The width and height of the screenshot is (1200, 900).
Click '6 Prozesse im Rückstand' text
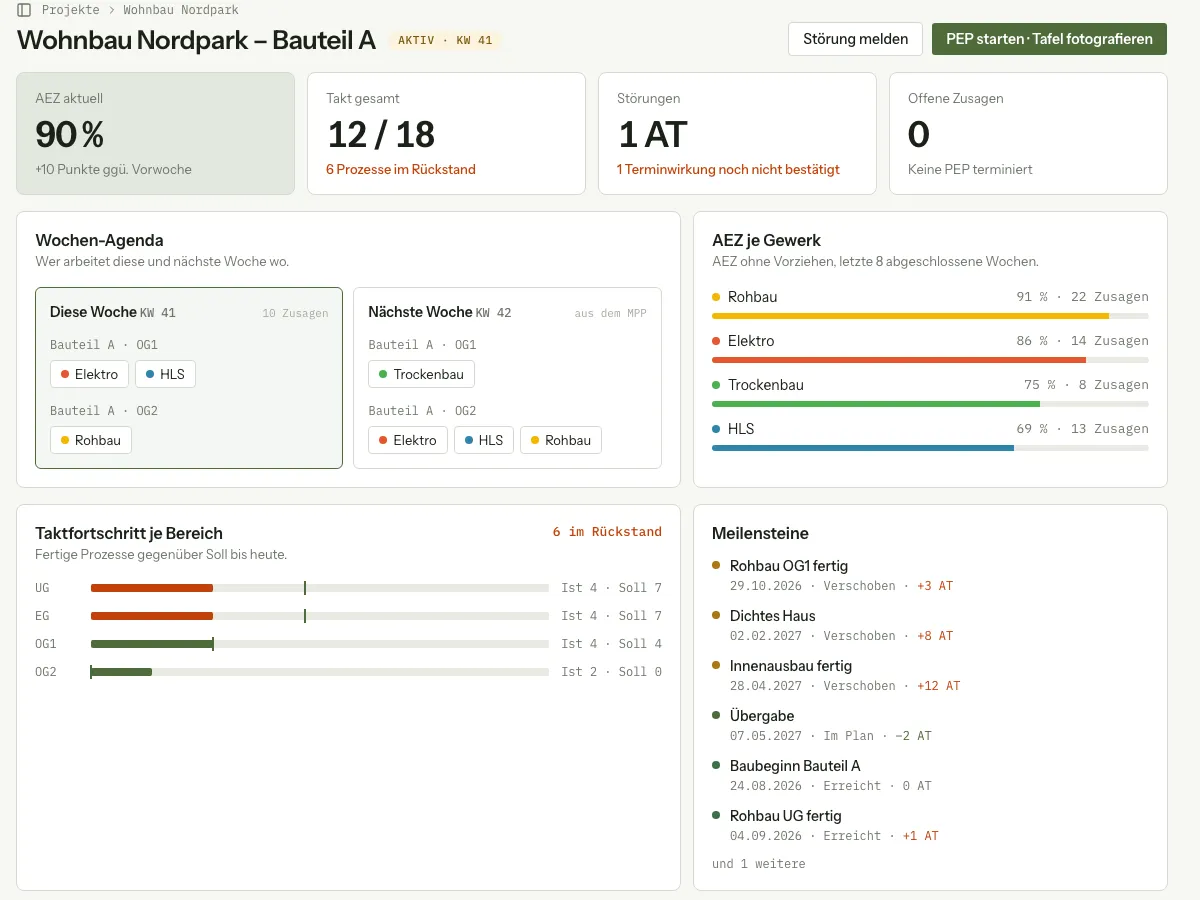coord(401,170)
